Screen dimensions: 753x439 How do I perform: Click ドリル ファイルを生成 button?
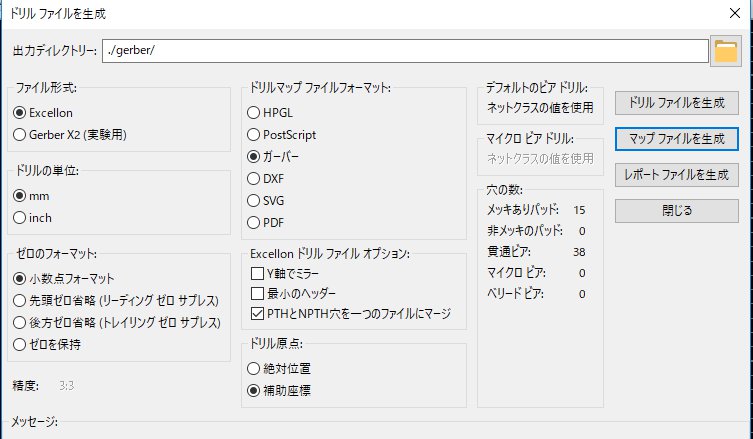coord(676,103)
